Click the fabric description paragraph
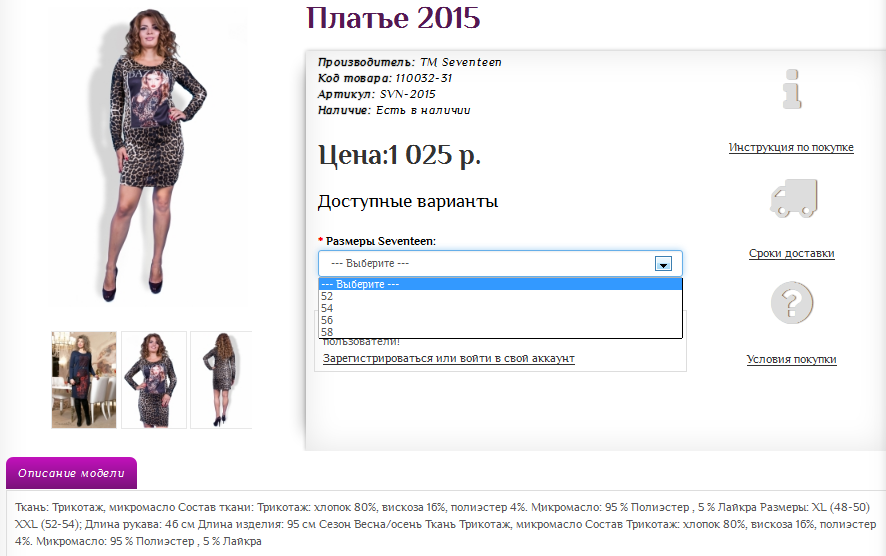The image size is (886, 556). pos(445,524)
